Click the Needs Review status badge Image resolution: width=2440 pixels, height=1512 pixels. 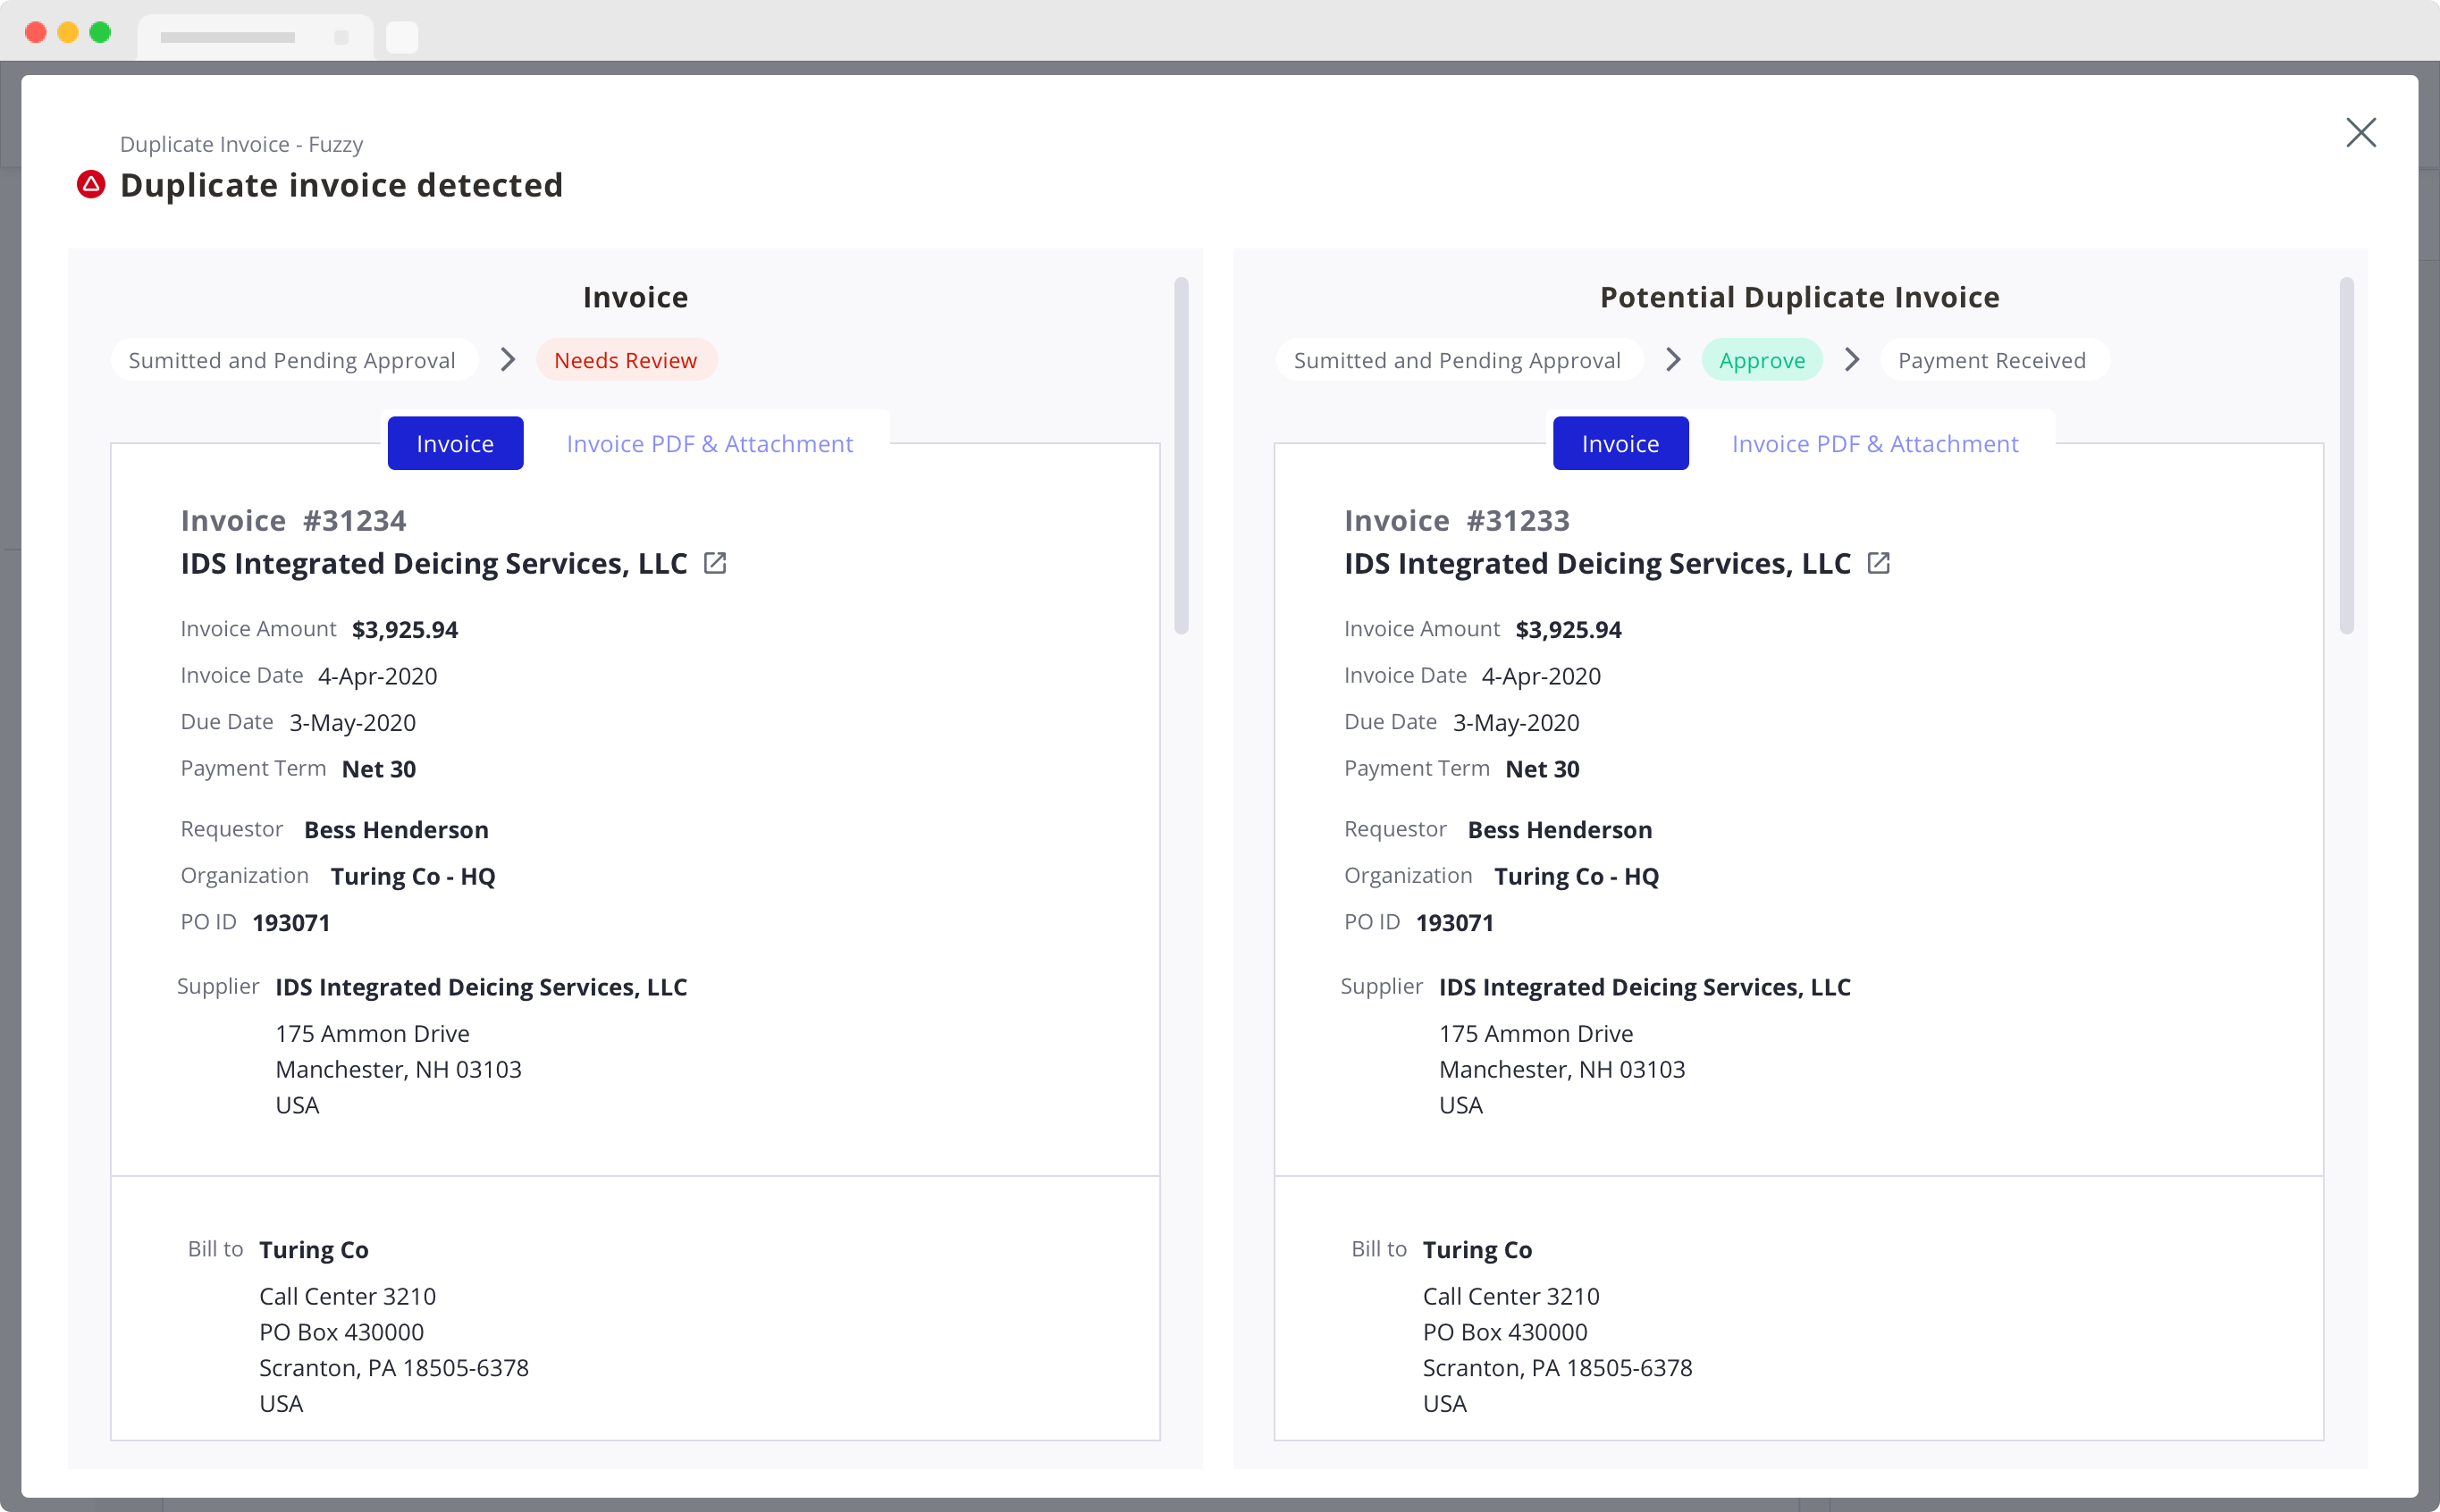click(626, 360)
